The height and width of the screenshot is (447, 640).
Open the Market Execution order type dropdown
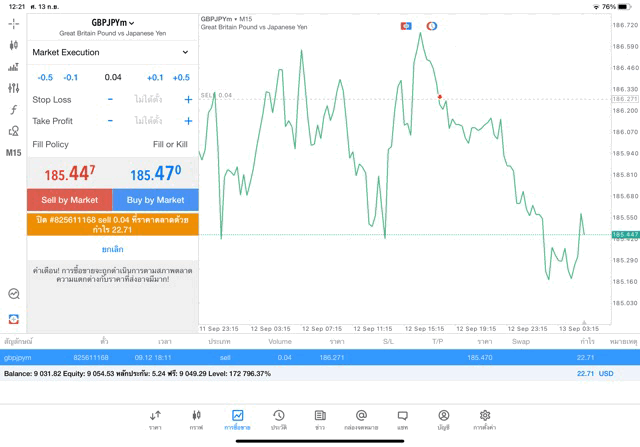[111, 52]
